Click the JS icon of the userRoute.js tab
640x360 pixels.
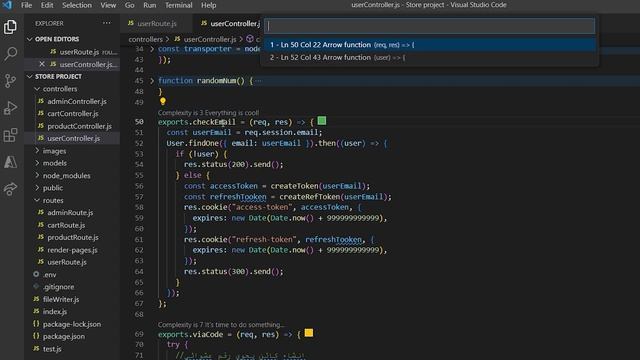point(131,23)
